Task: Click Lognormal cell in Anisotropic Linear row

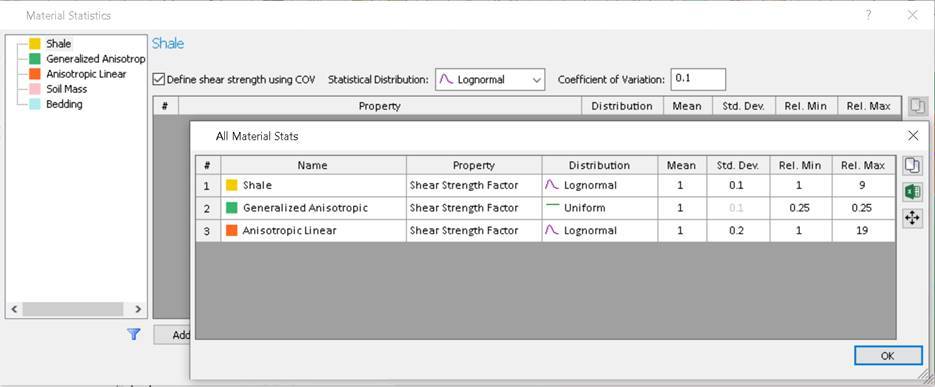Action: pos(599,231)
